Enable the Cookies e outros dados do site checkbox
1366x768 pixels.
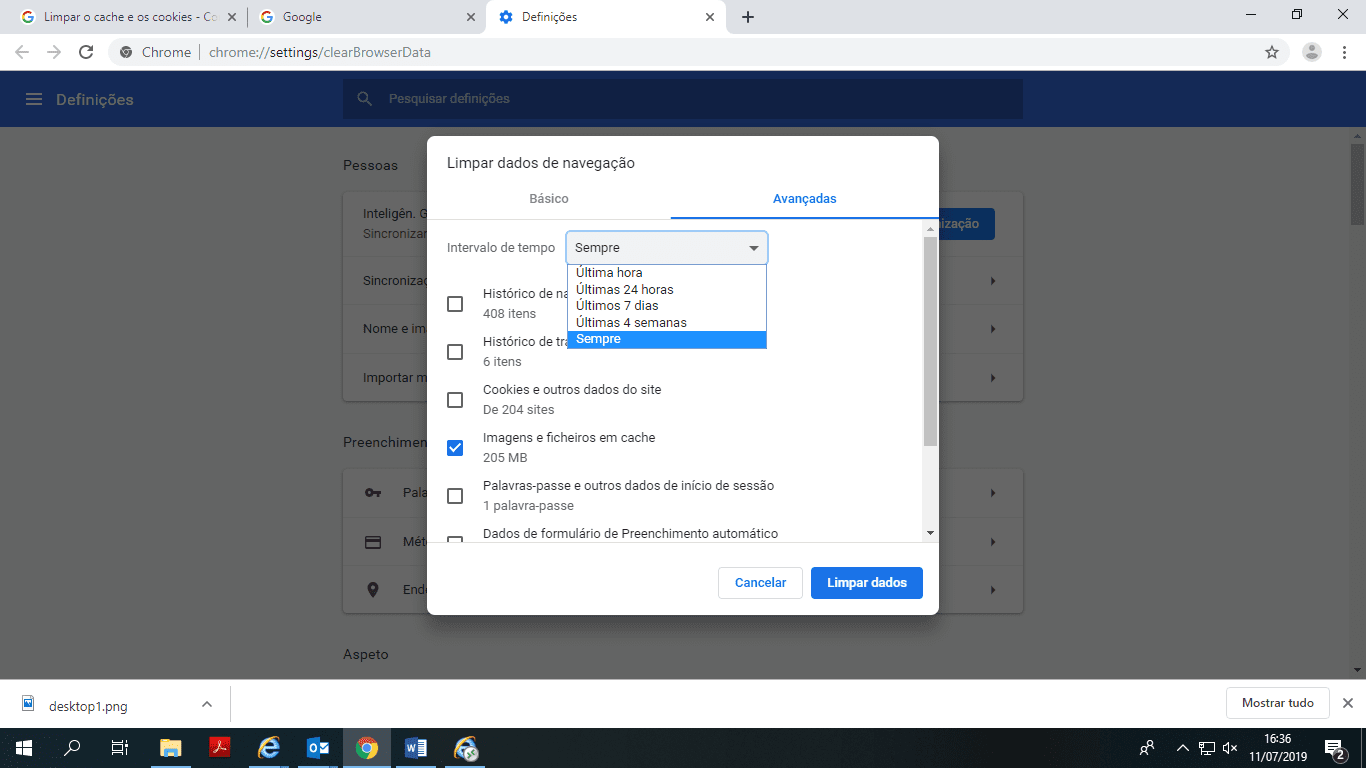(x=455, y=399)
